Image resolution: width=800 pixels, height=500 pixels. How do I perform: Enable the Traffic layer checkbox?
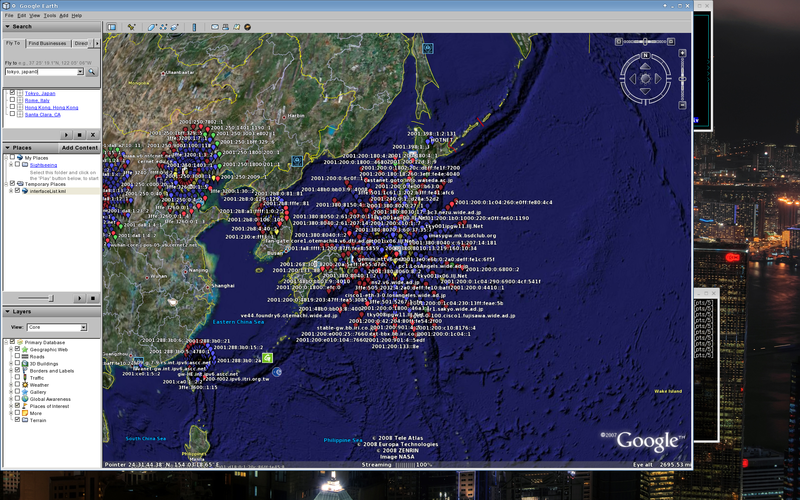coord(17,378)
